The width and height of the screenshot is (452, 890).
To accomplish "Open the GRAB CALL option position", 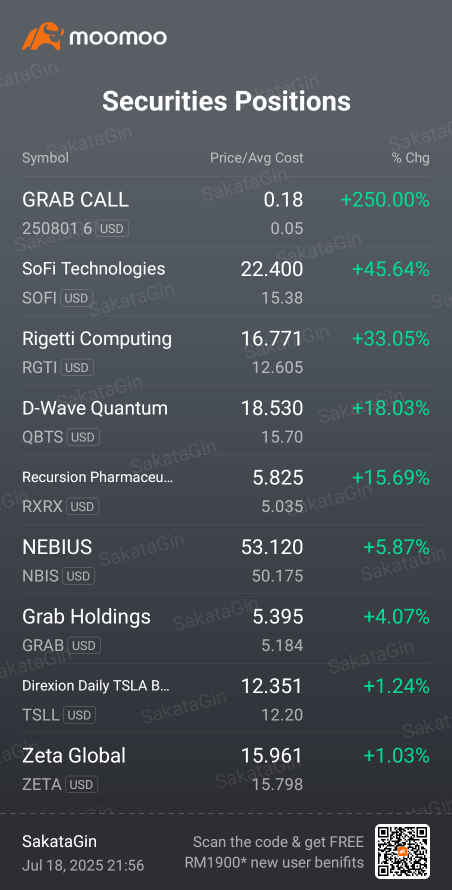I will [x=226, y=212].
